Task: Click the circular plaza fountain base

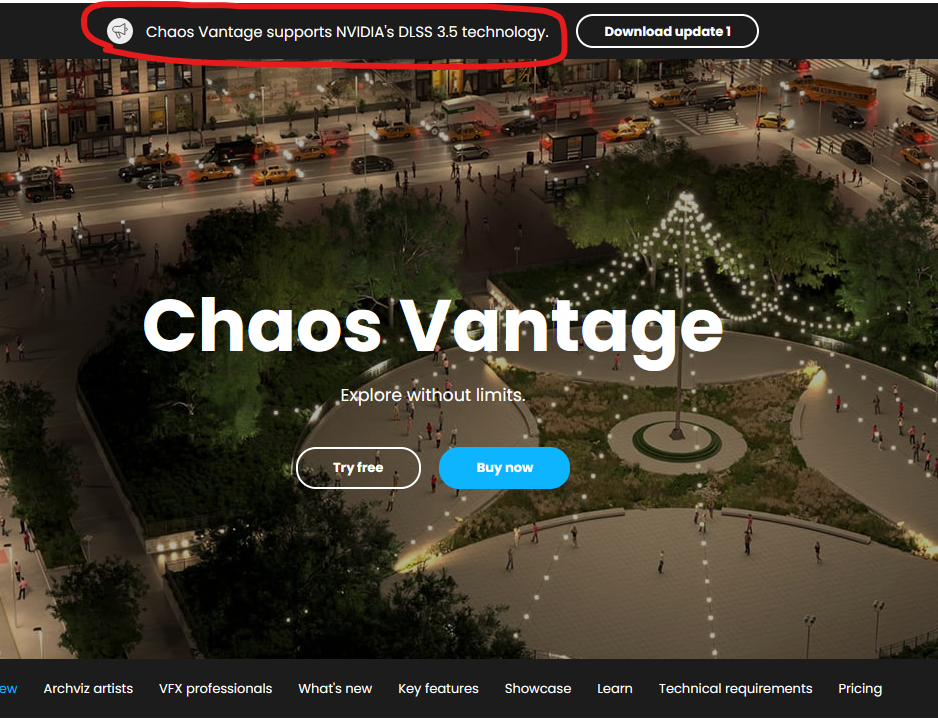Action: tap(677, 441)
